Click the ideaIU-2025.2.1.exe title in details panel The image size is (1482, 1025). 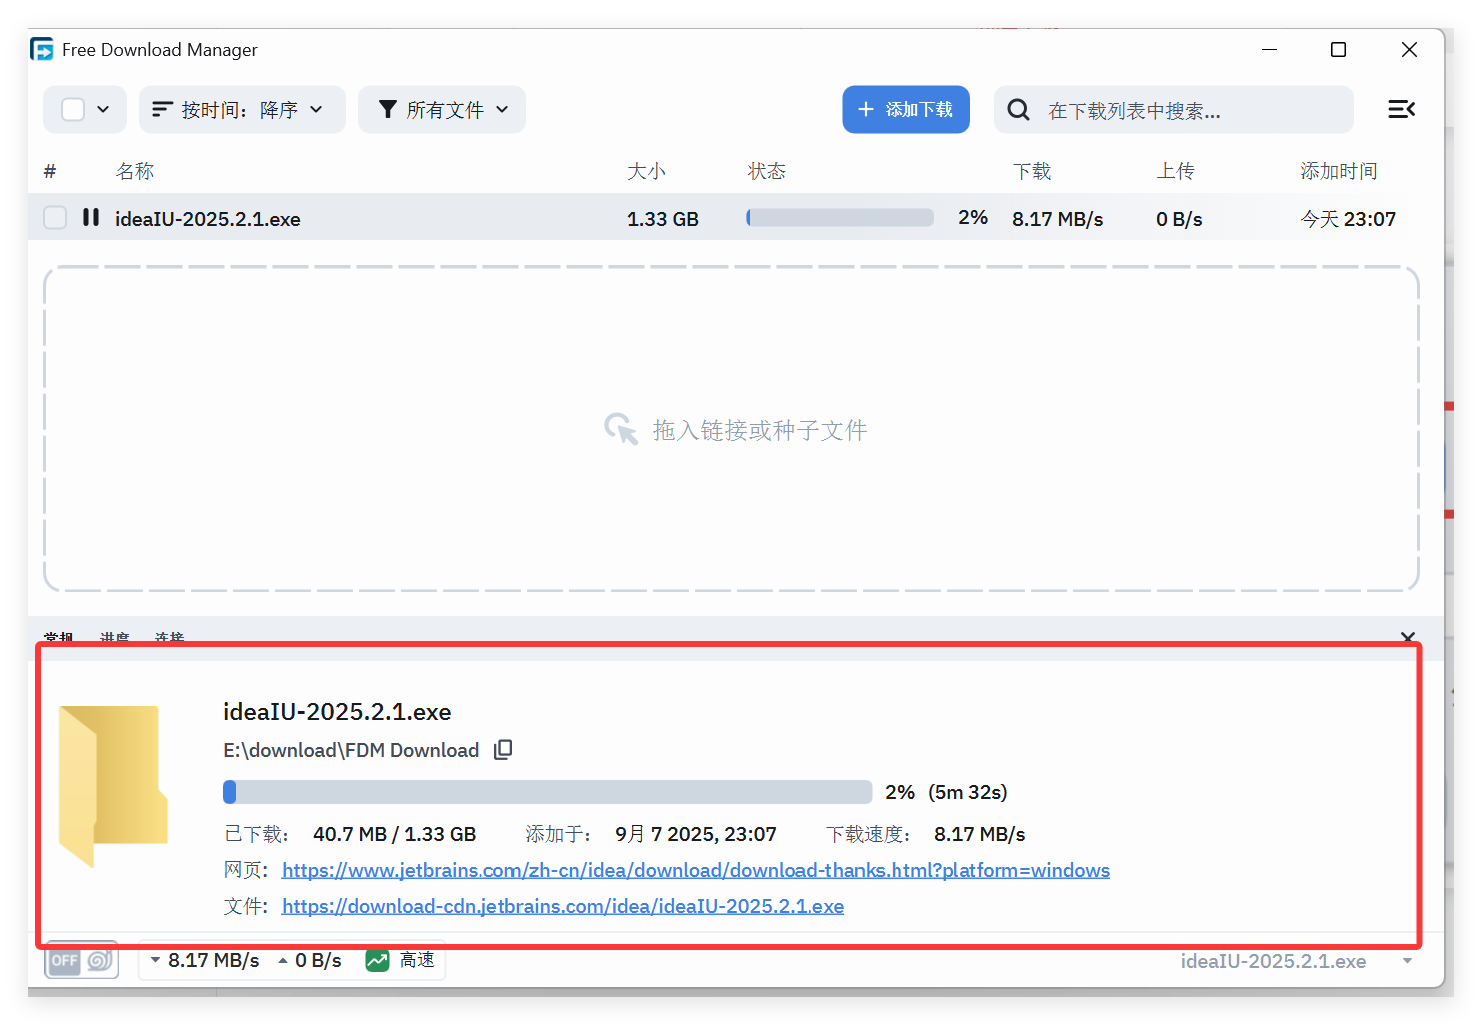[x=337, y=711]
